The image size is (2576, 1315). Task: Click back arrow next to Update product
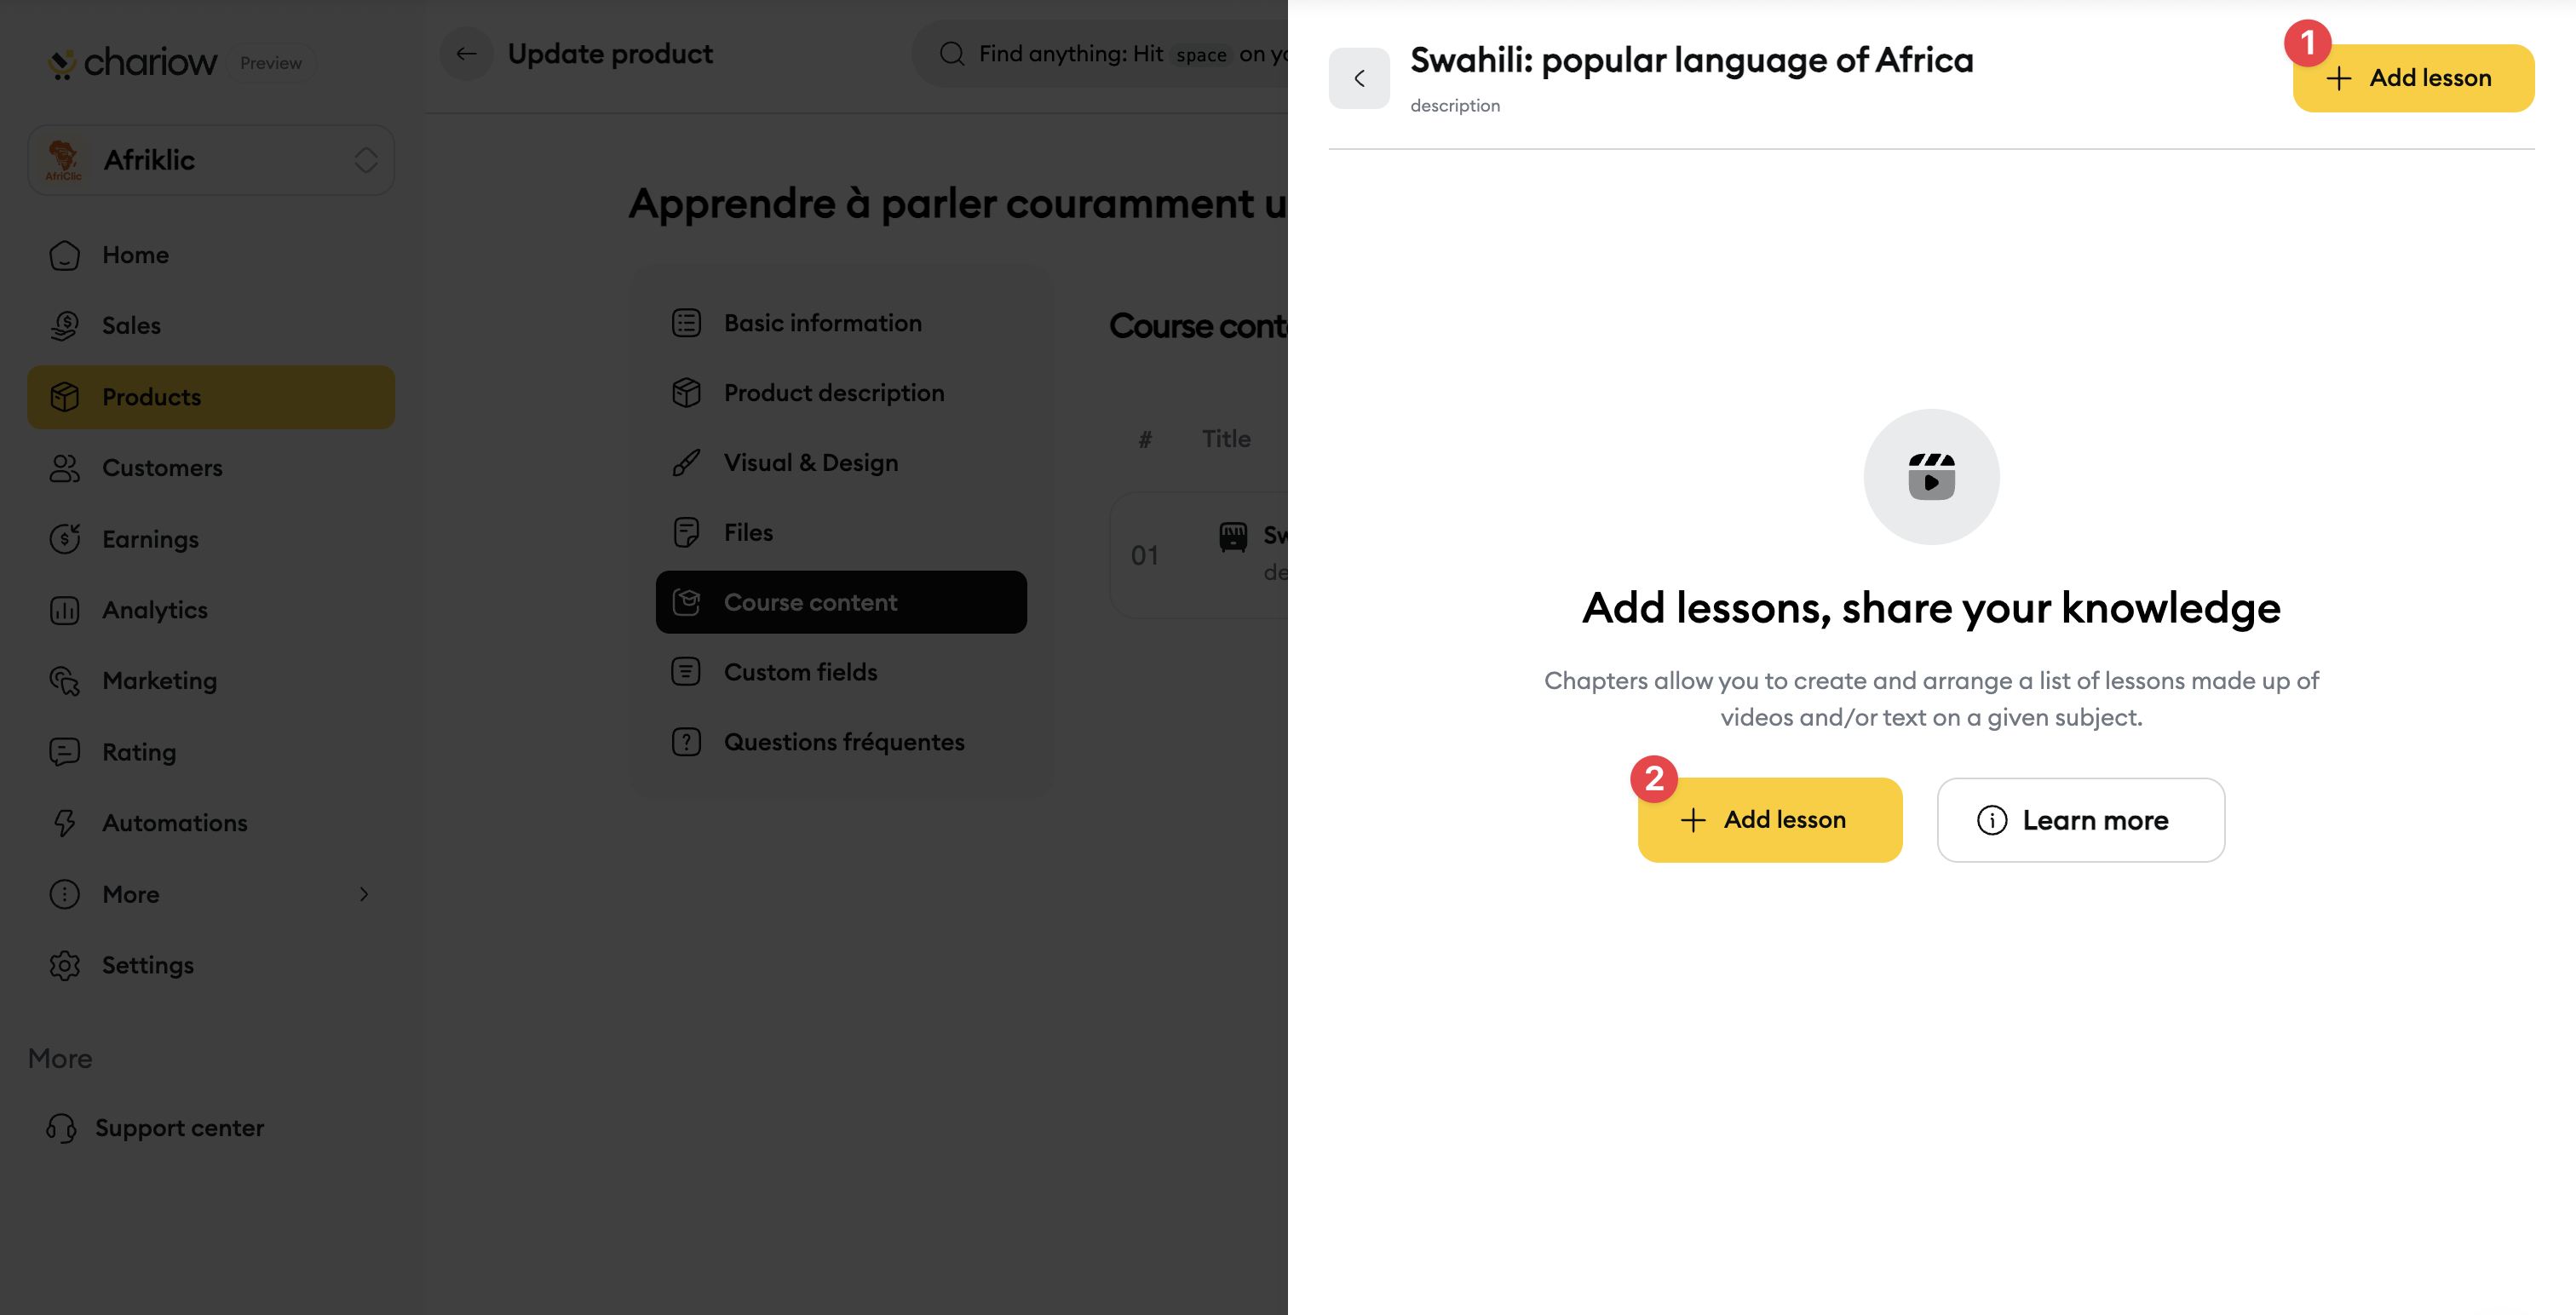click(466, 54)
